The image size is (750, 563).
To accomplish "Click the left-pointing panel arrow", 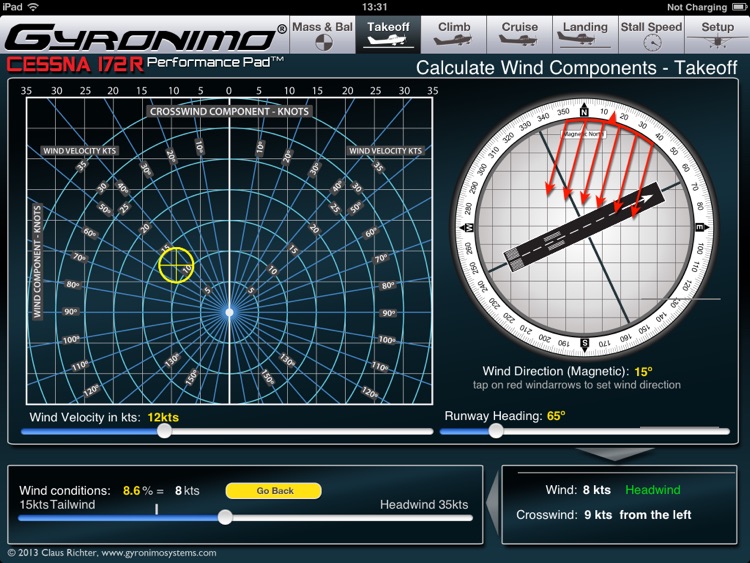I will point(492,502).
